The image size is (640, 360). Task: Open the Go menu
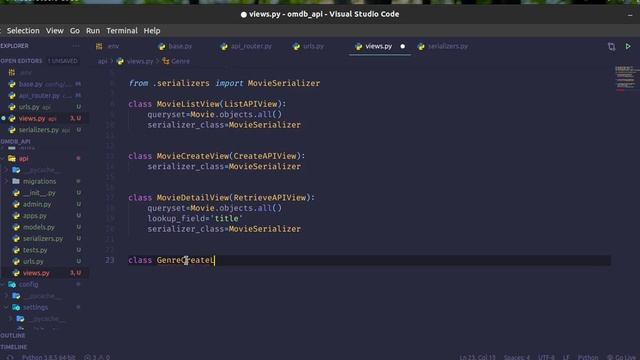pos(75,31)
